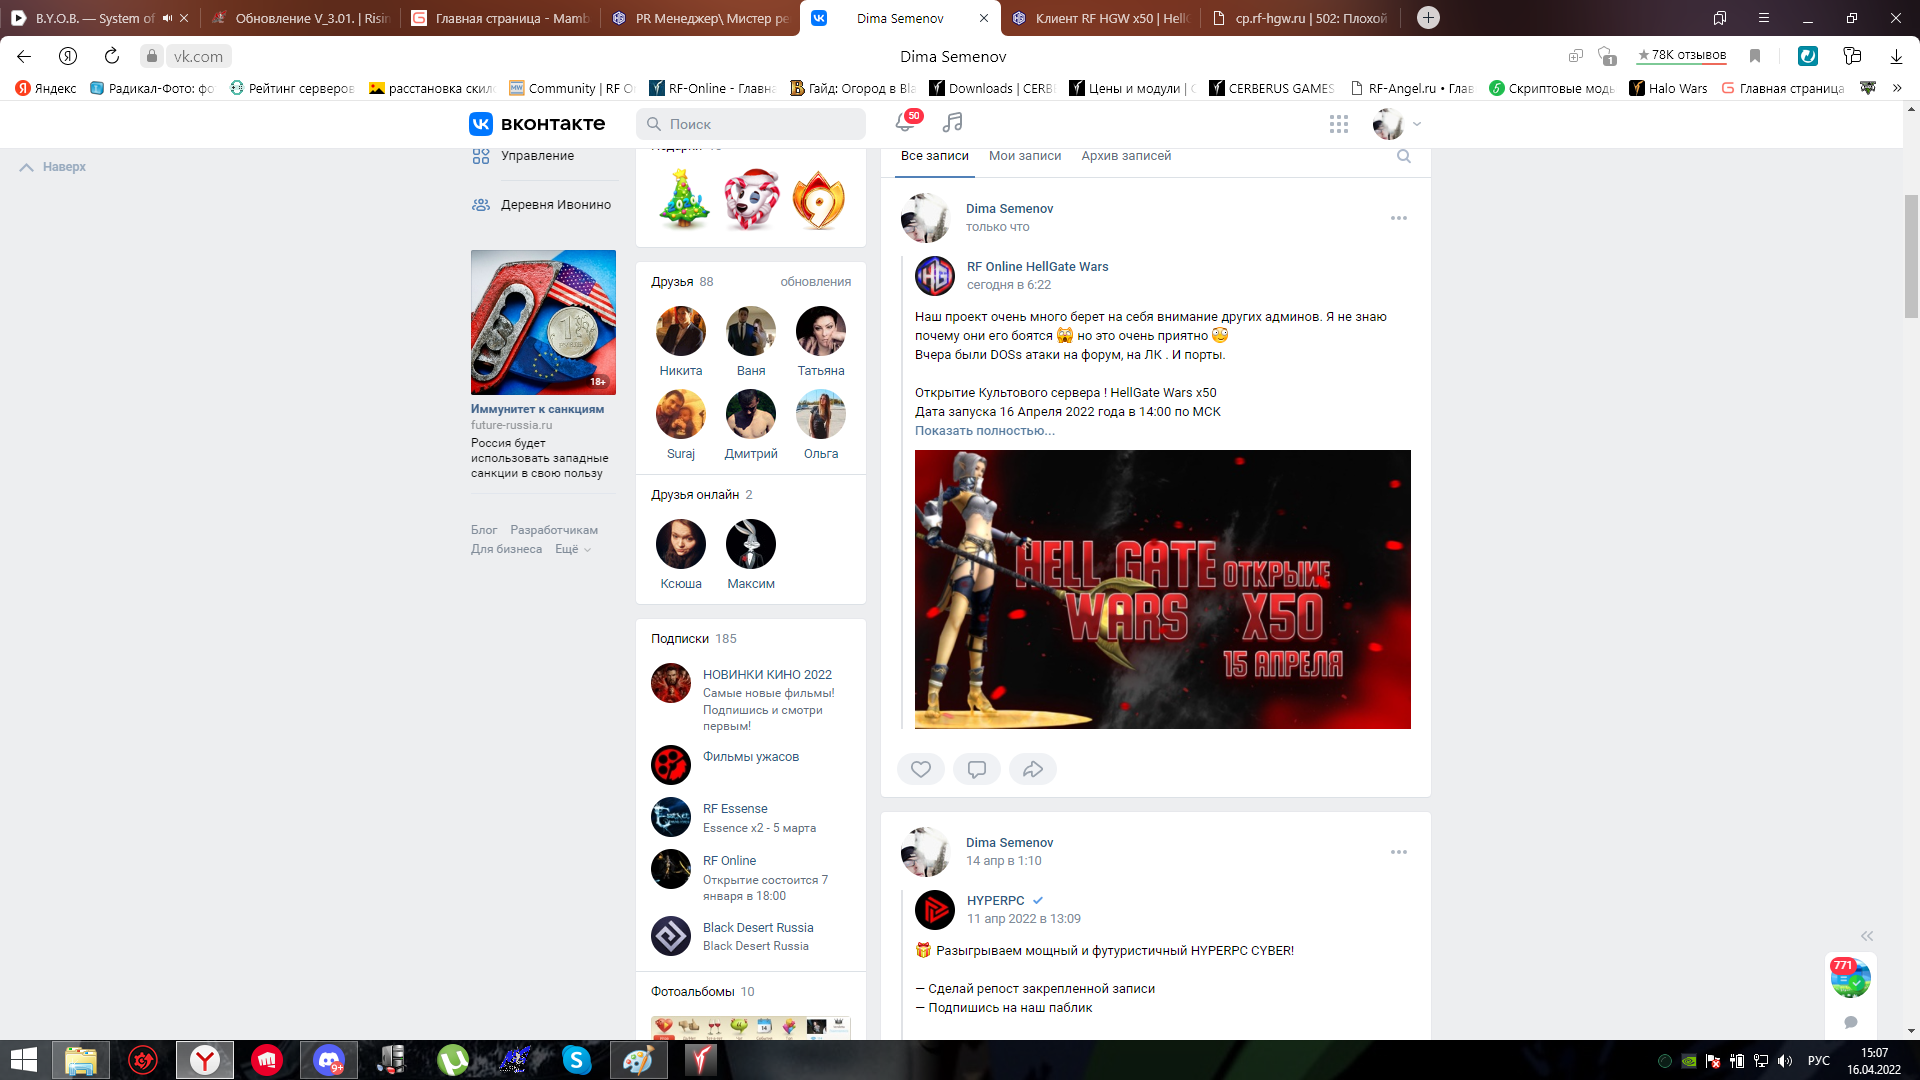
Task: Mute the B.Y.O.B. tab audio
Action: coord(167,18)
